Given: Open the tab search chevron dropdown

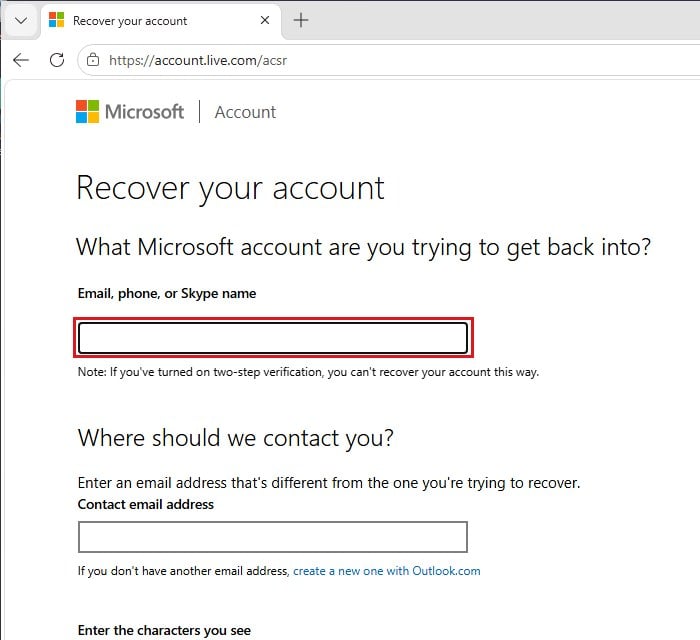Looking at the screenshot, I should [21, 21].
